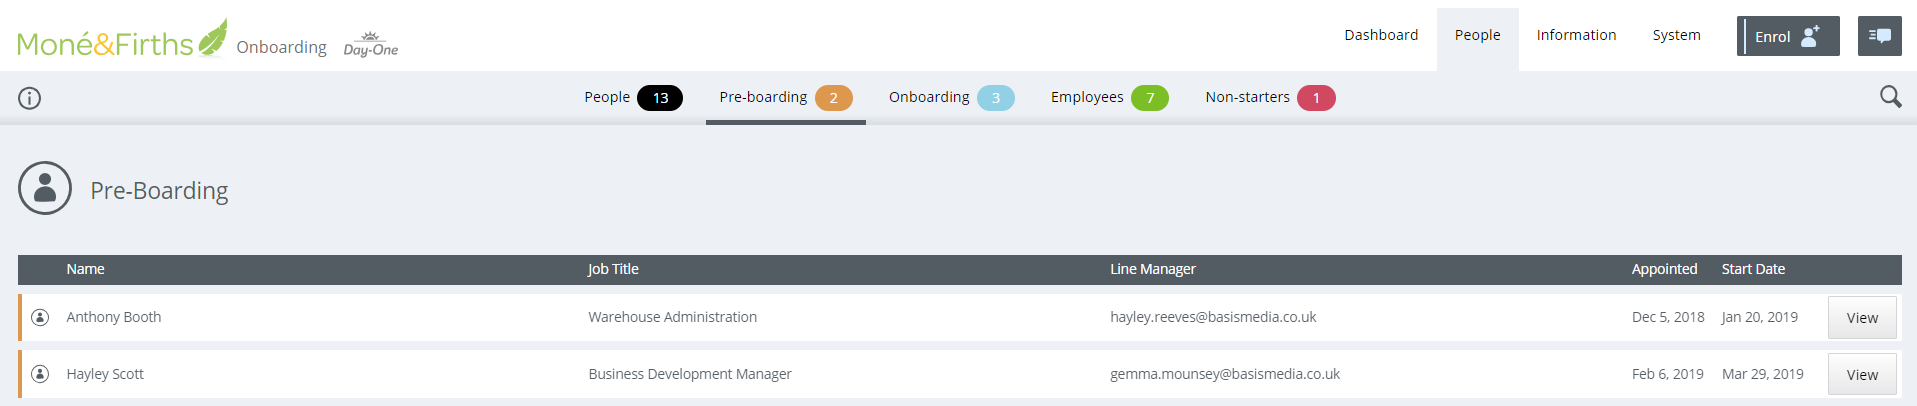Switch to the Onboarding tab

click(950, 97)
